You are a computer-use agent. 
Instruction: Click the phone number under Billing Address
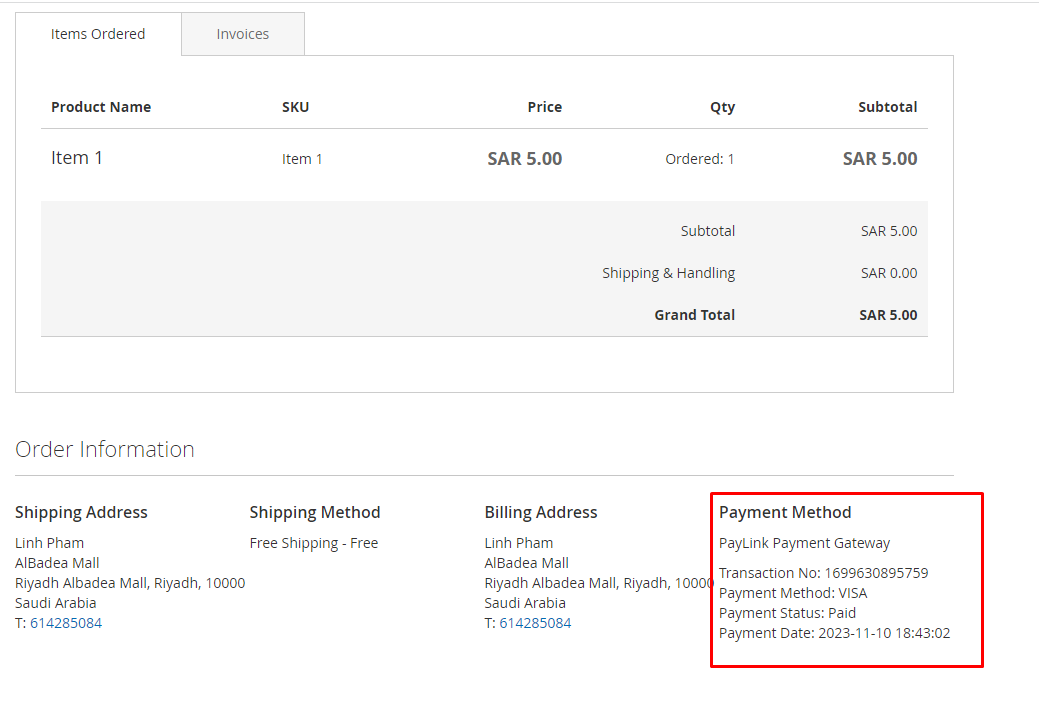click(535, 623)
